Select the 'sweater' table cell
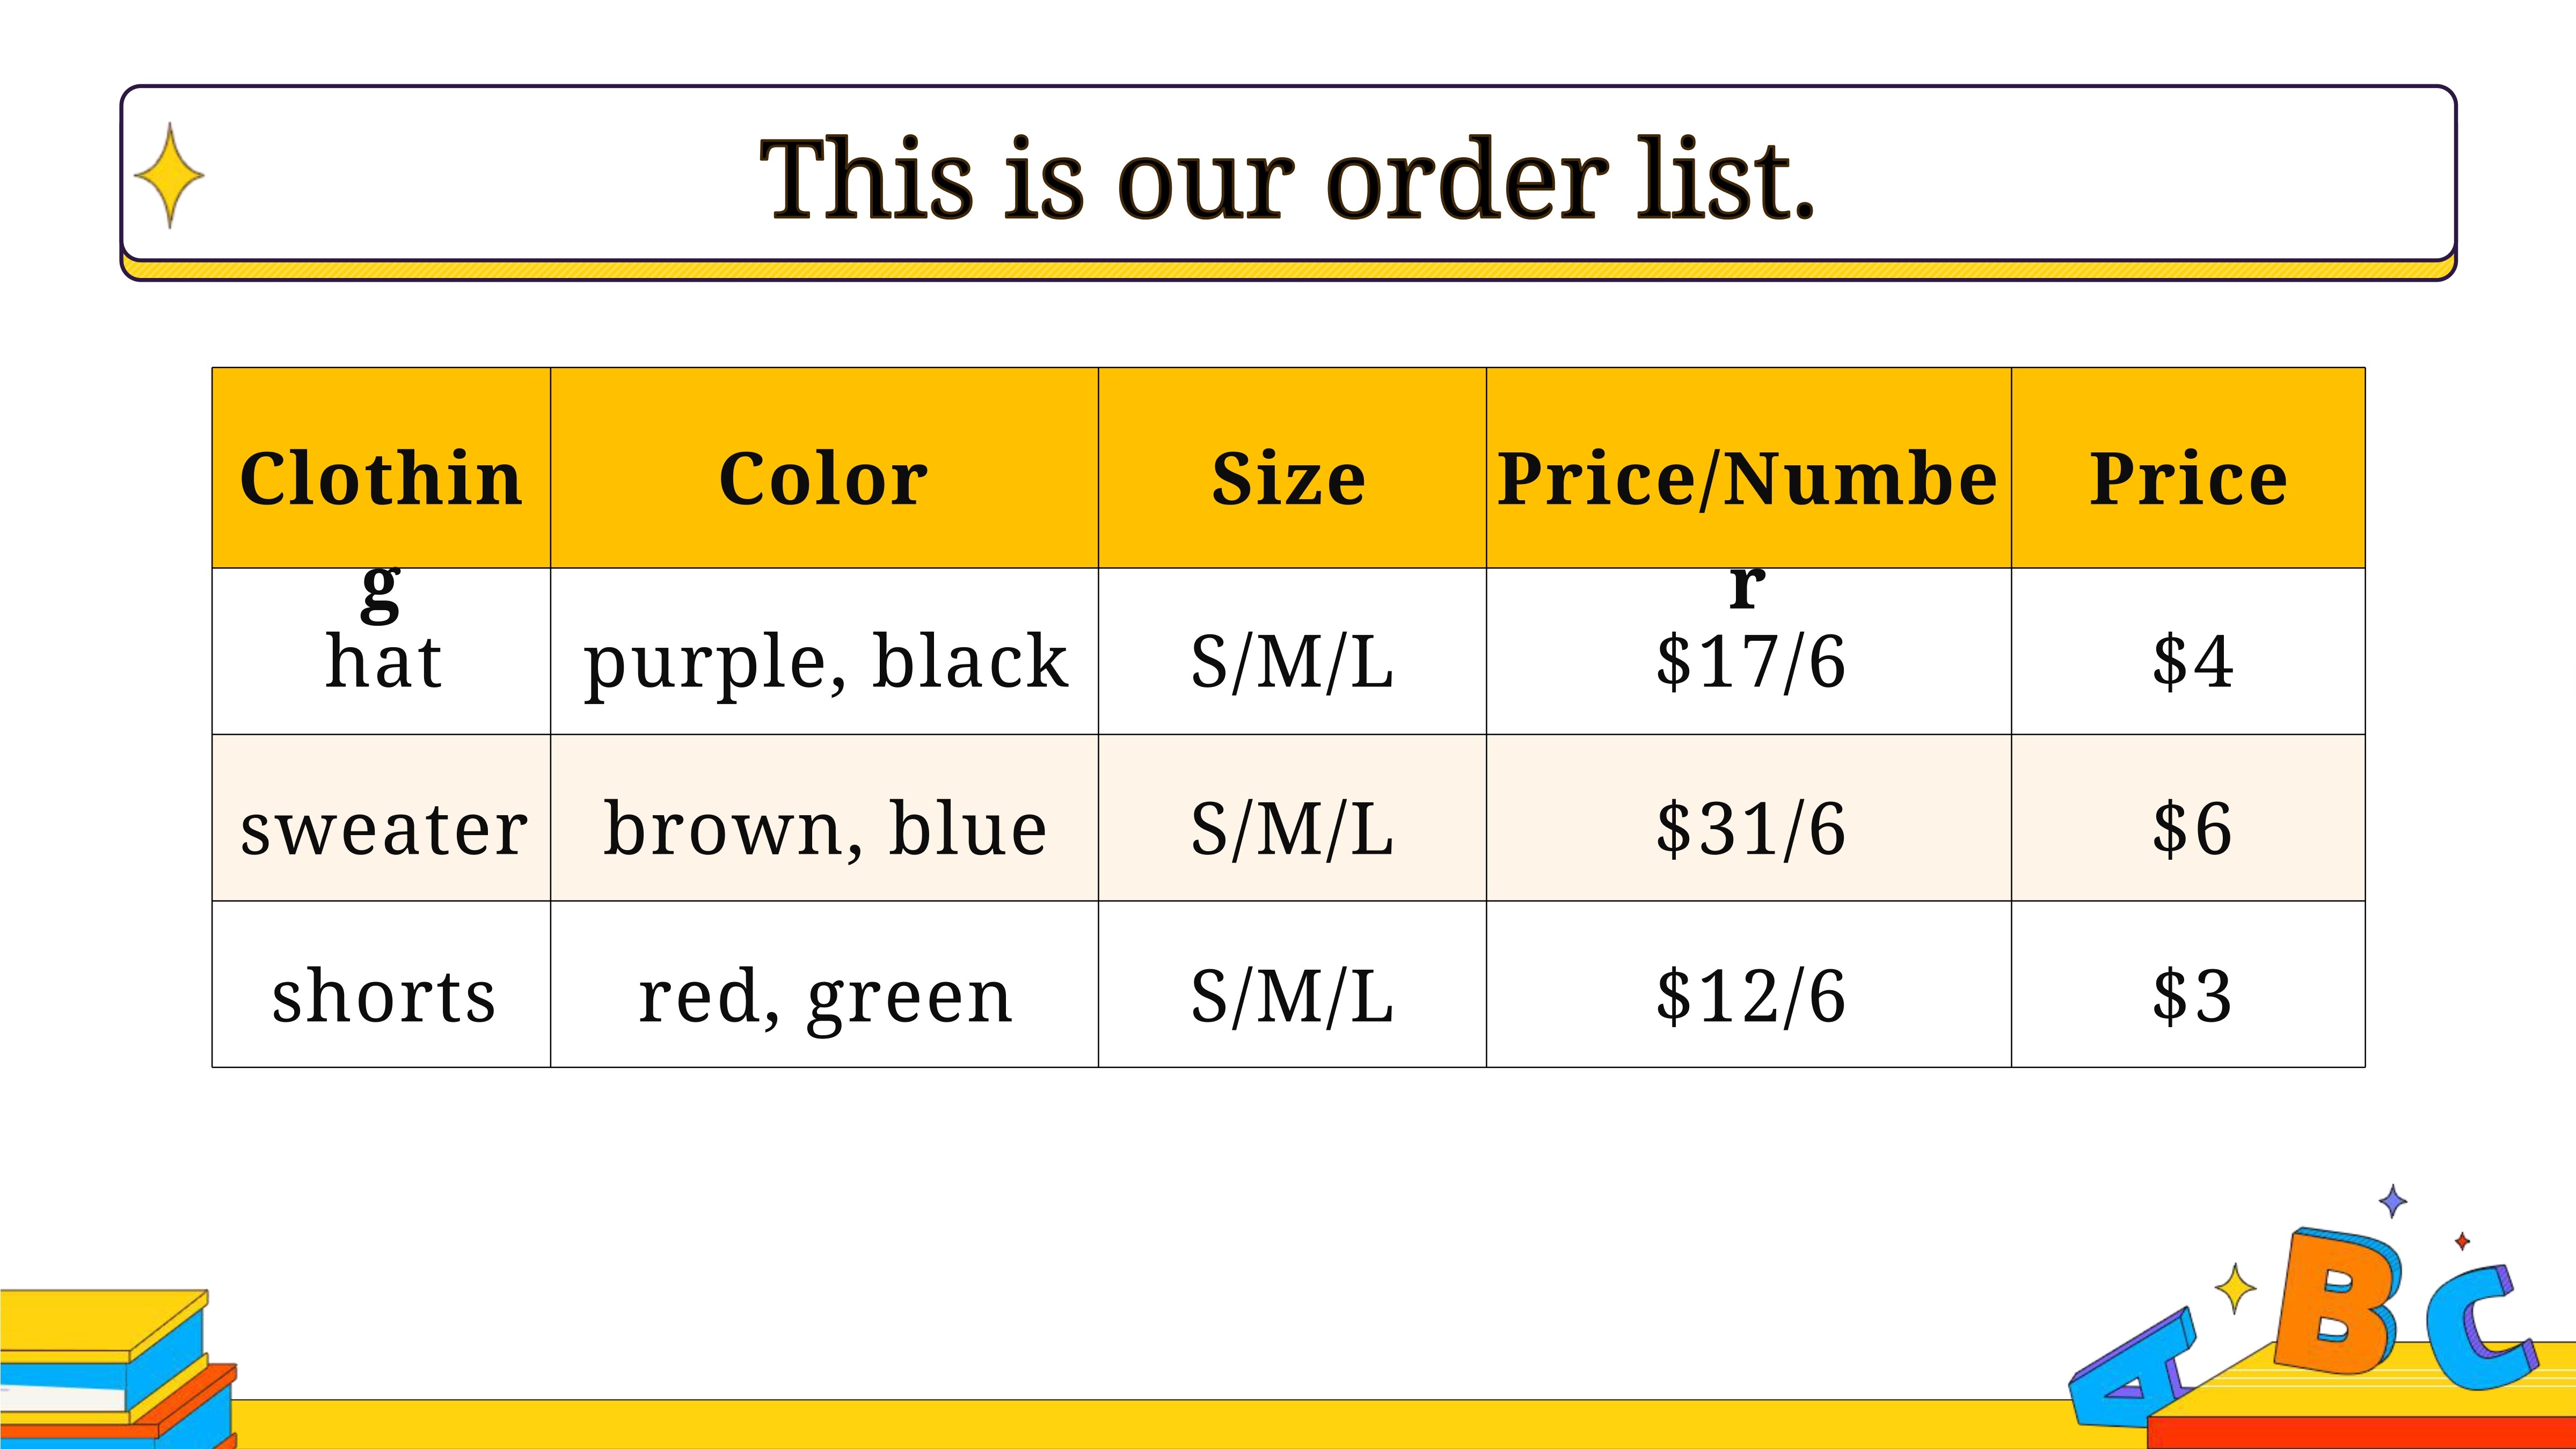2576x1449 pixels. click(x=381, y=818)
